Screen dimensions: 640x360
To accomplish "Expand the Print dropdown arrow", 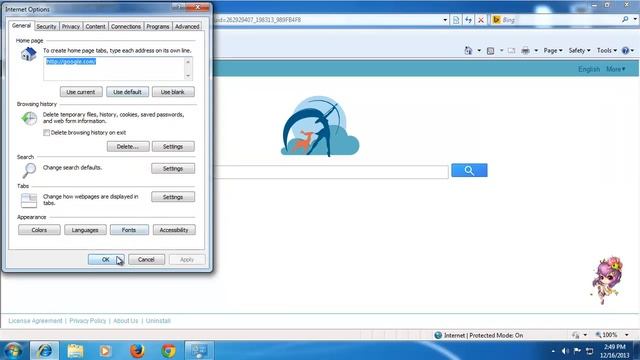I will click(x=536, y=51).
